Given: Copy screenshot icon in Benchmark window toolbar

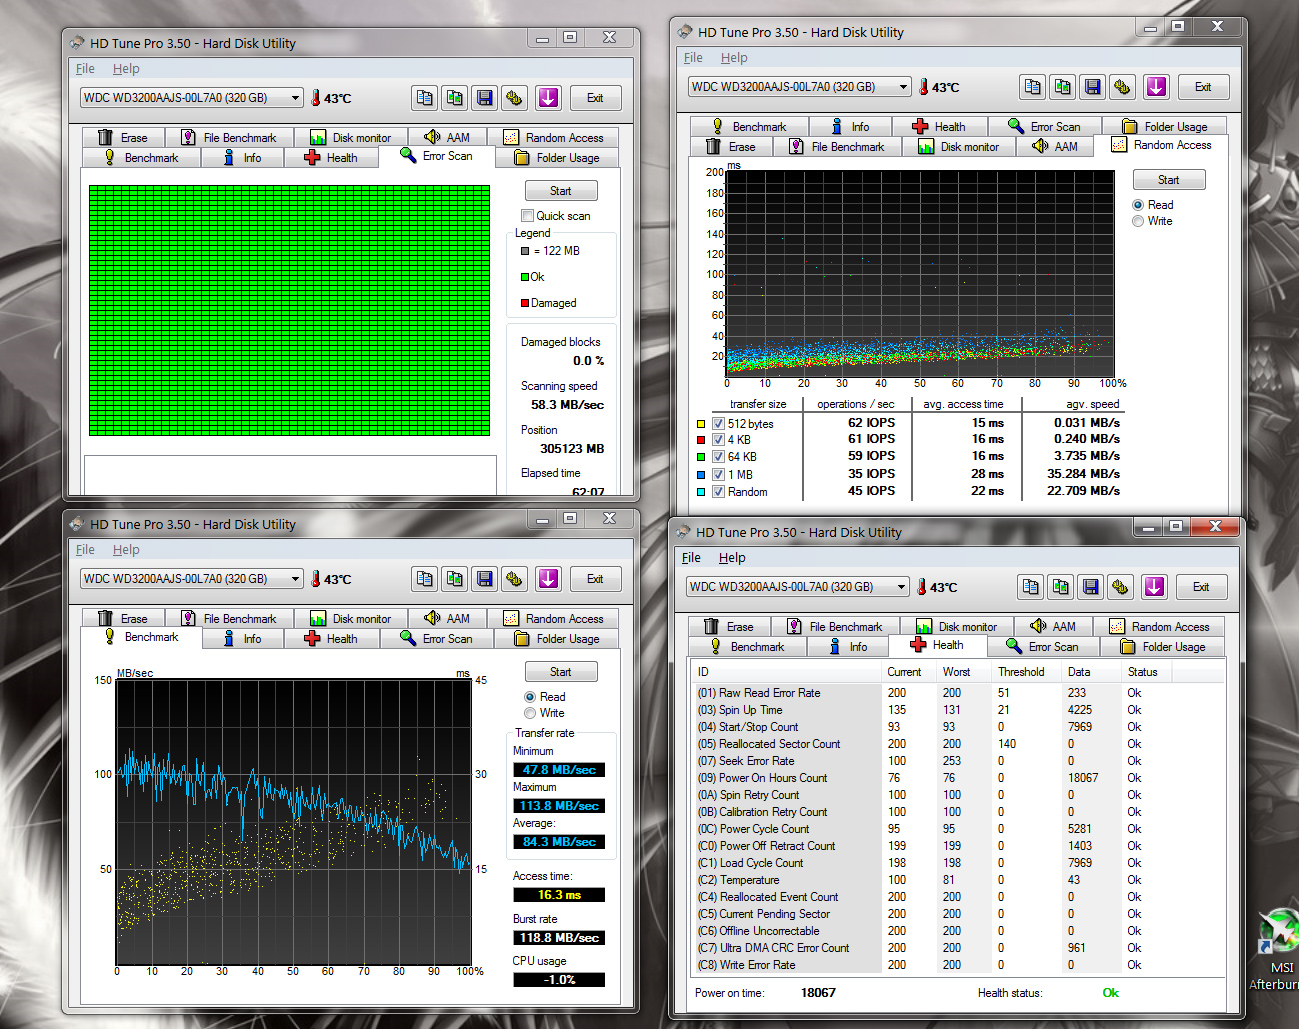Looking at the screenshot, I should 455,579.
